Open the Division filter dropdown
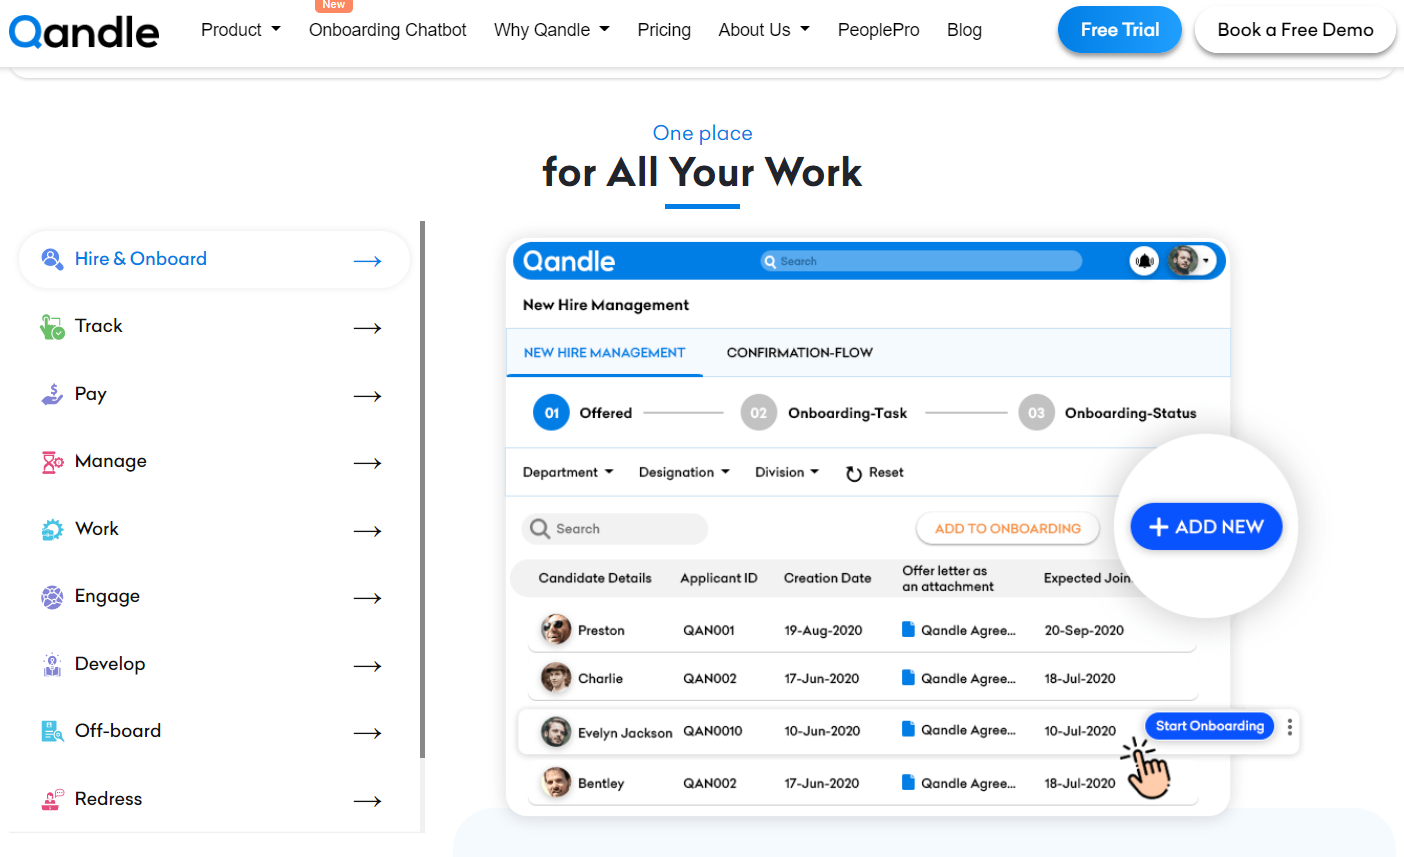The width and height of the screenshot is (1404, 857). tap(787, 472)
